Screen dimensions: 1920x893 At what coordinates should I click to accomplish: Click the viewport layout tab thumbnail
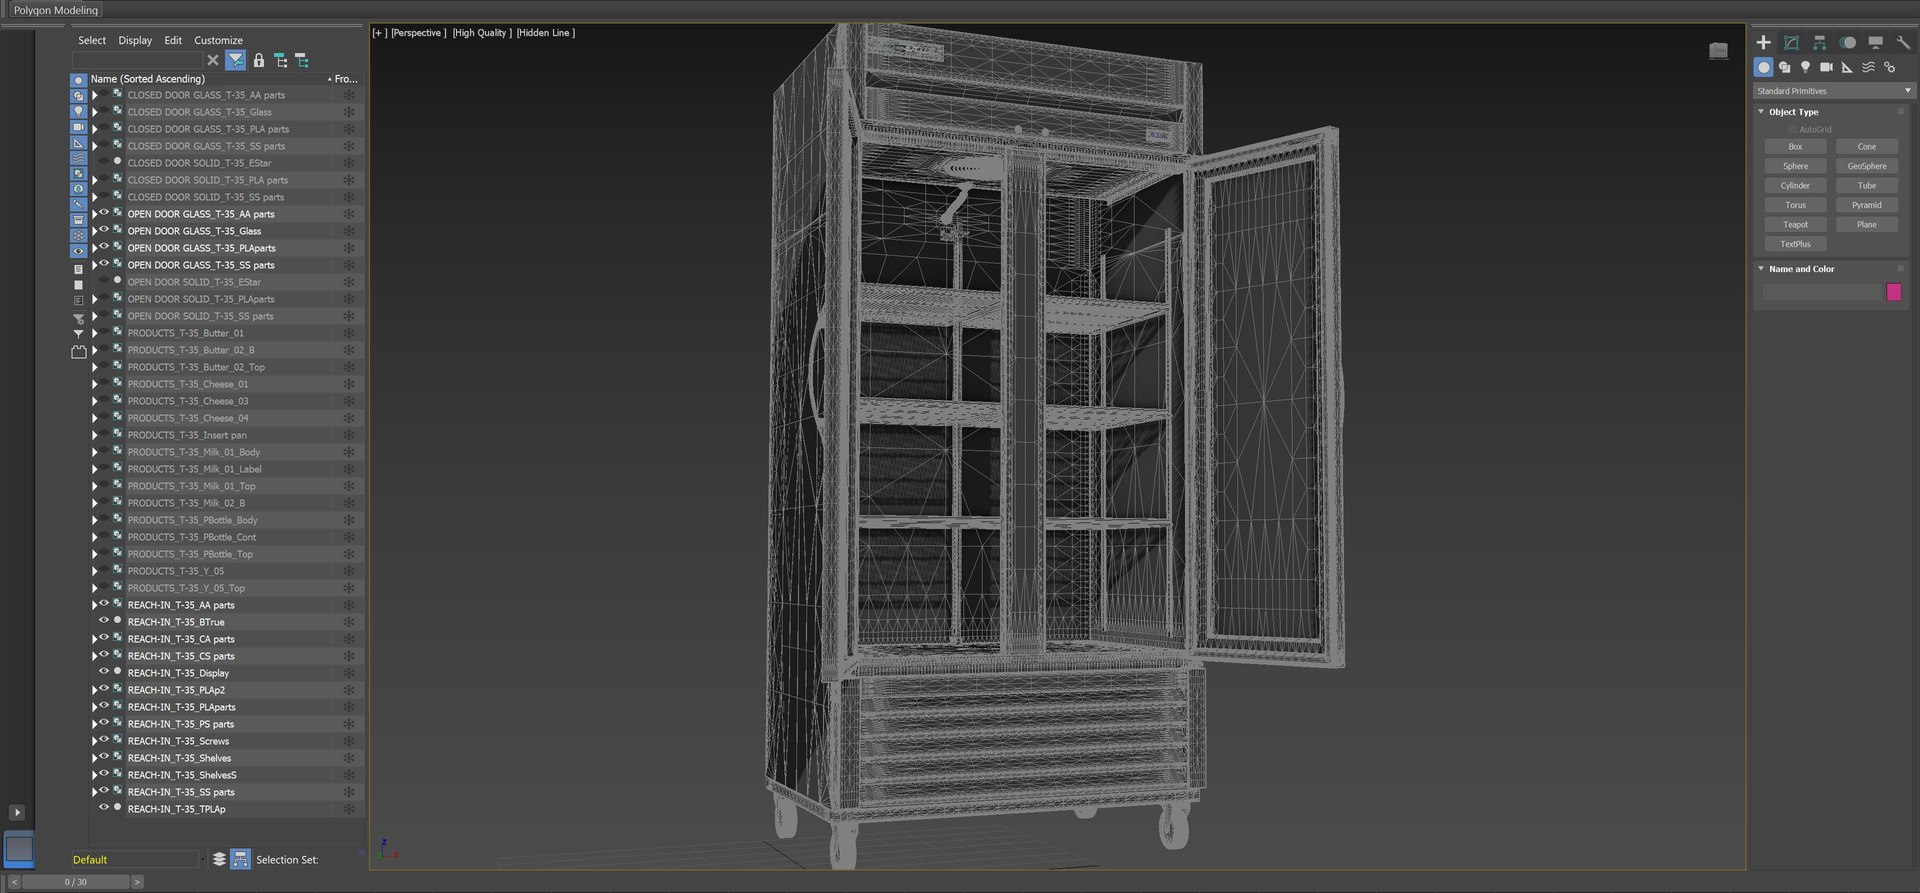(19, 849)
